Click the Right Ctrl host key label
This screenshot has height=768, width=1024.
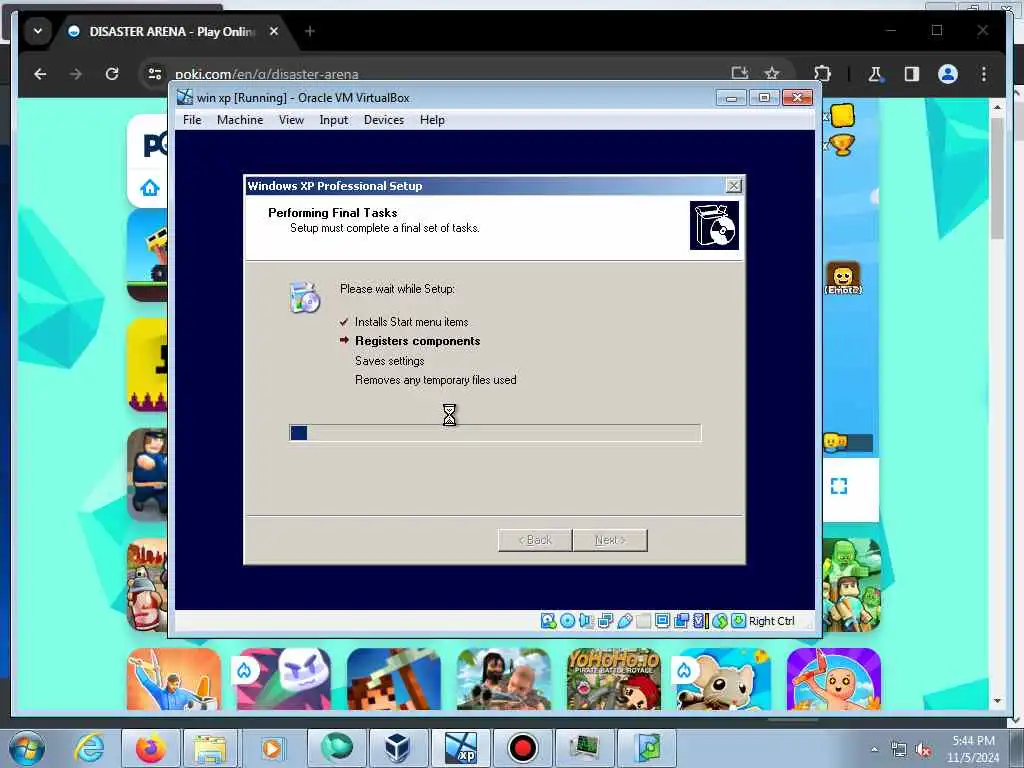[771, 621]
